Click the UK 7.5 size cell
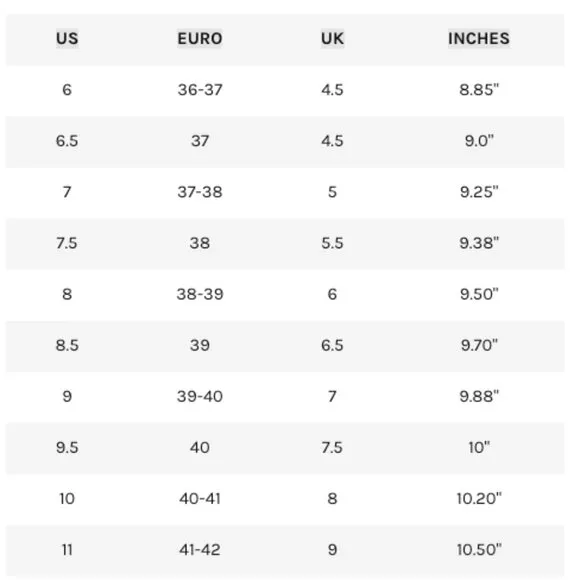This screenshot has height=580, width=580. [x=332, y=447]
